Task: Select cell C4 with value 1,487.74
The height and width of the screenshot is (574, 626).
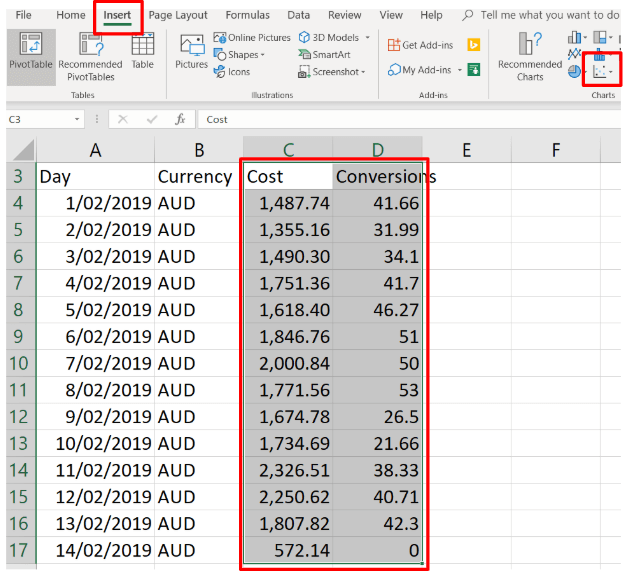Action: point(287,203)
